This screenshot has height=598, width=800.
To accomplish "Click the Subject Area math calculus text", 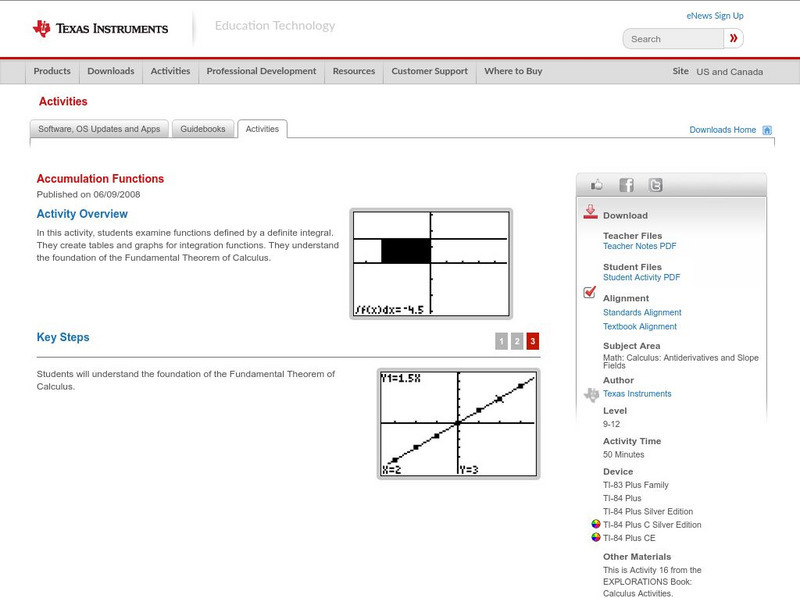I will coord(681,362).
